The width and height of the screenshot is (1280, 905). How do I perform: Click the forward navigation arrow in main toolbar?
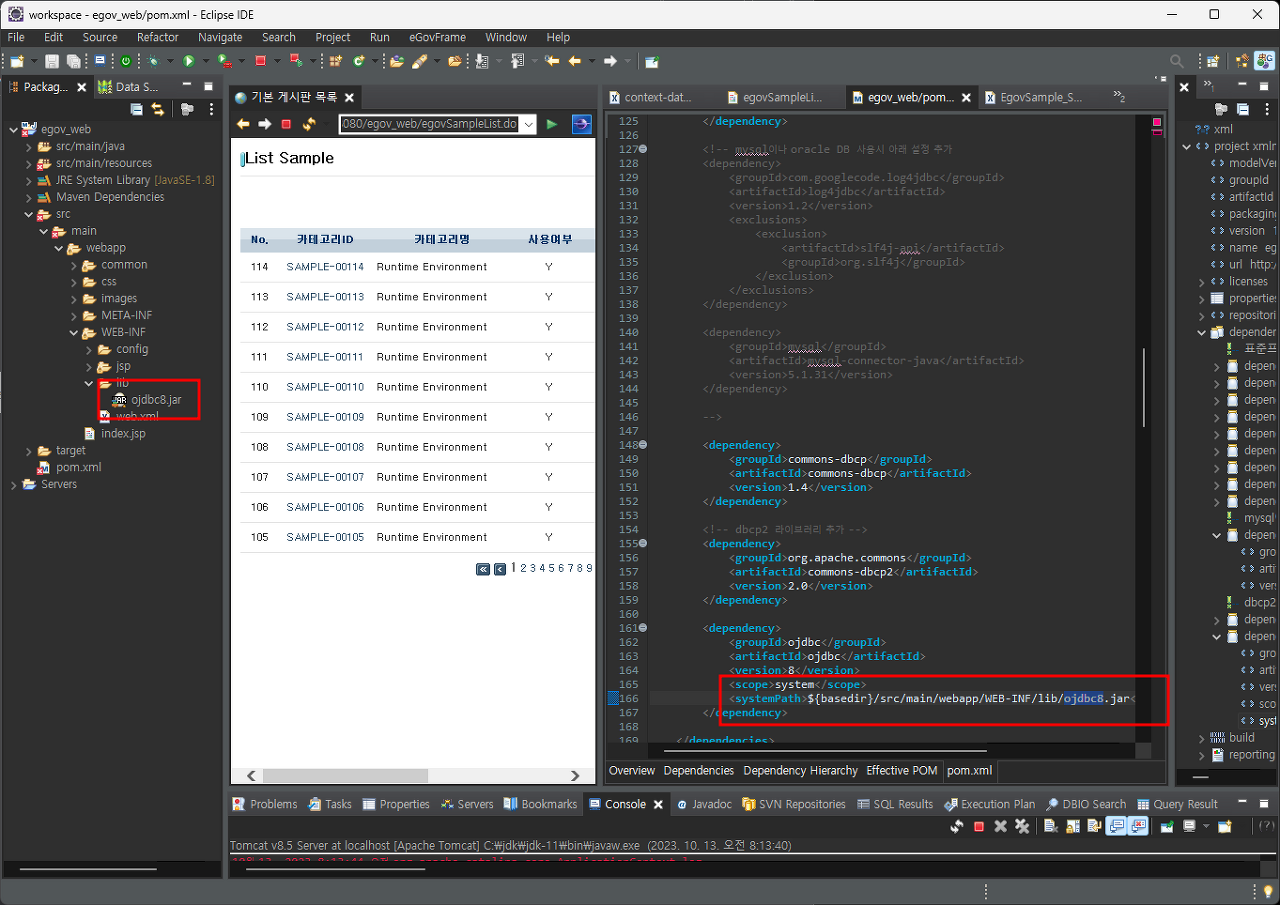[610, 61]
